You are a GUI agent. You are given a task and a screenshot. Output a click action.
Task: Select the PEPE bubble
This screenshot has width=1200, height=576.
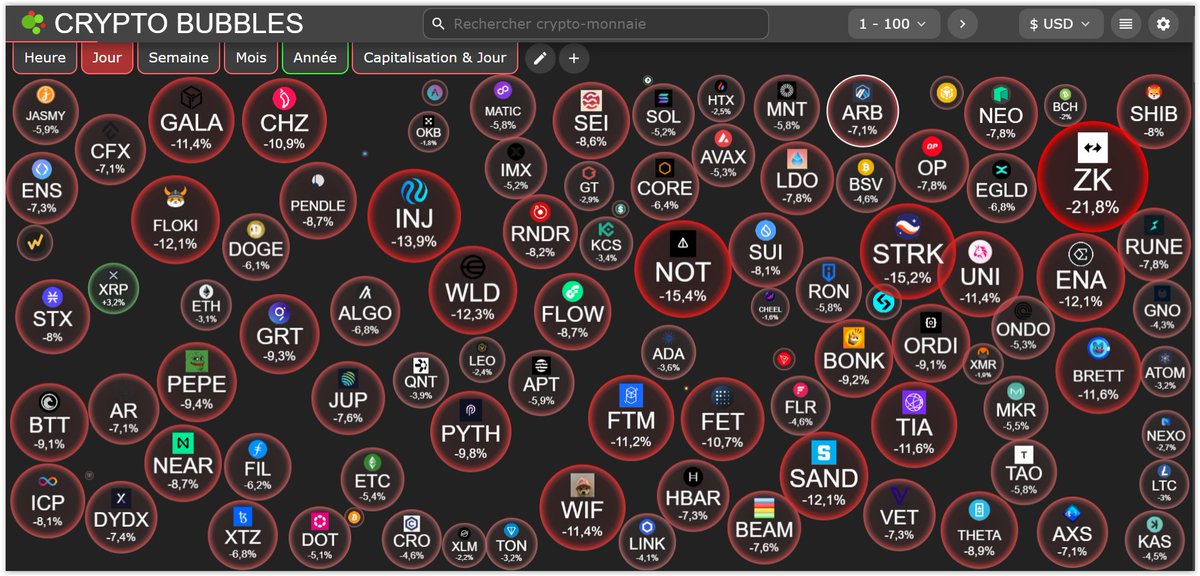point(197,380)
